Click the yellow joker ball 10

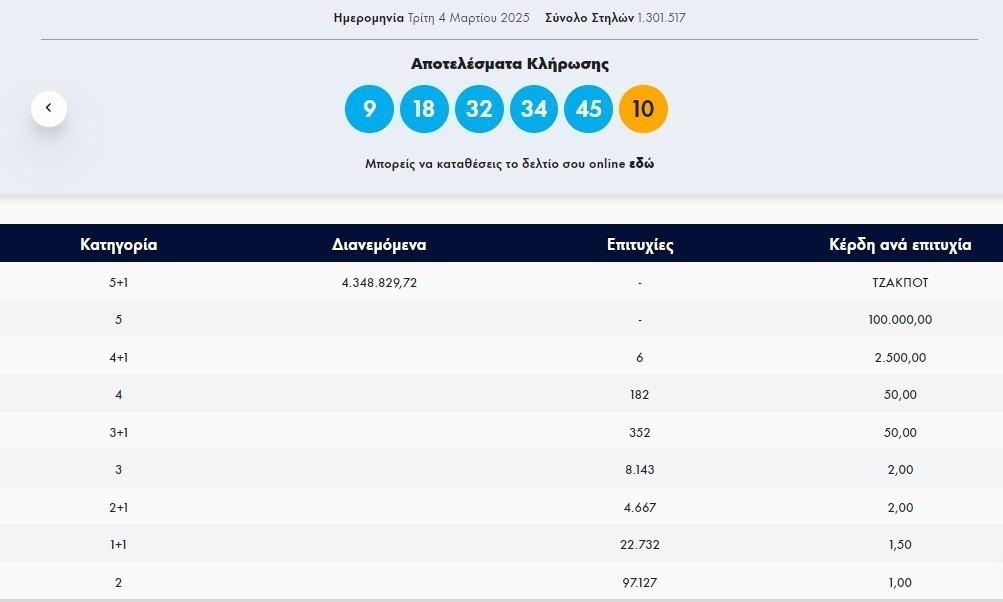click(x=643, y=109)
